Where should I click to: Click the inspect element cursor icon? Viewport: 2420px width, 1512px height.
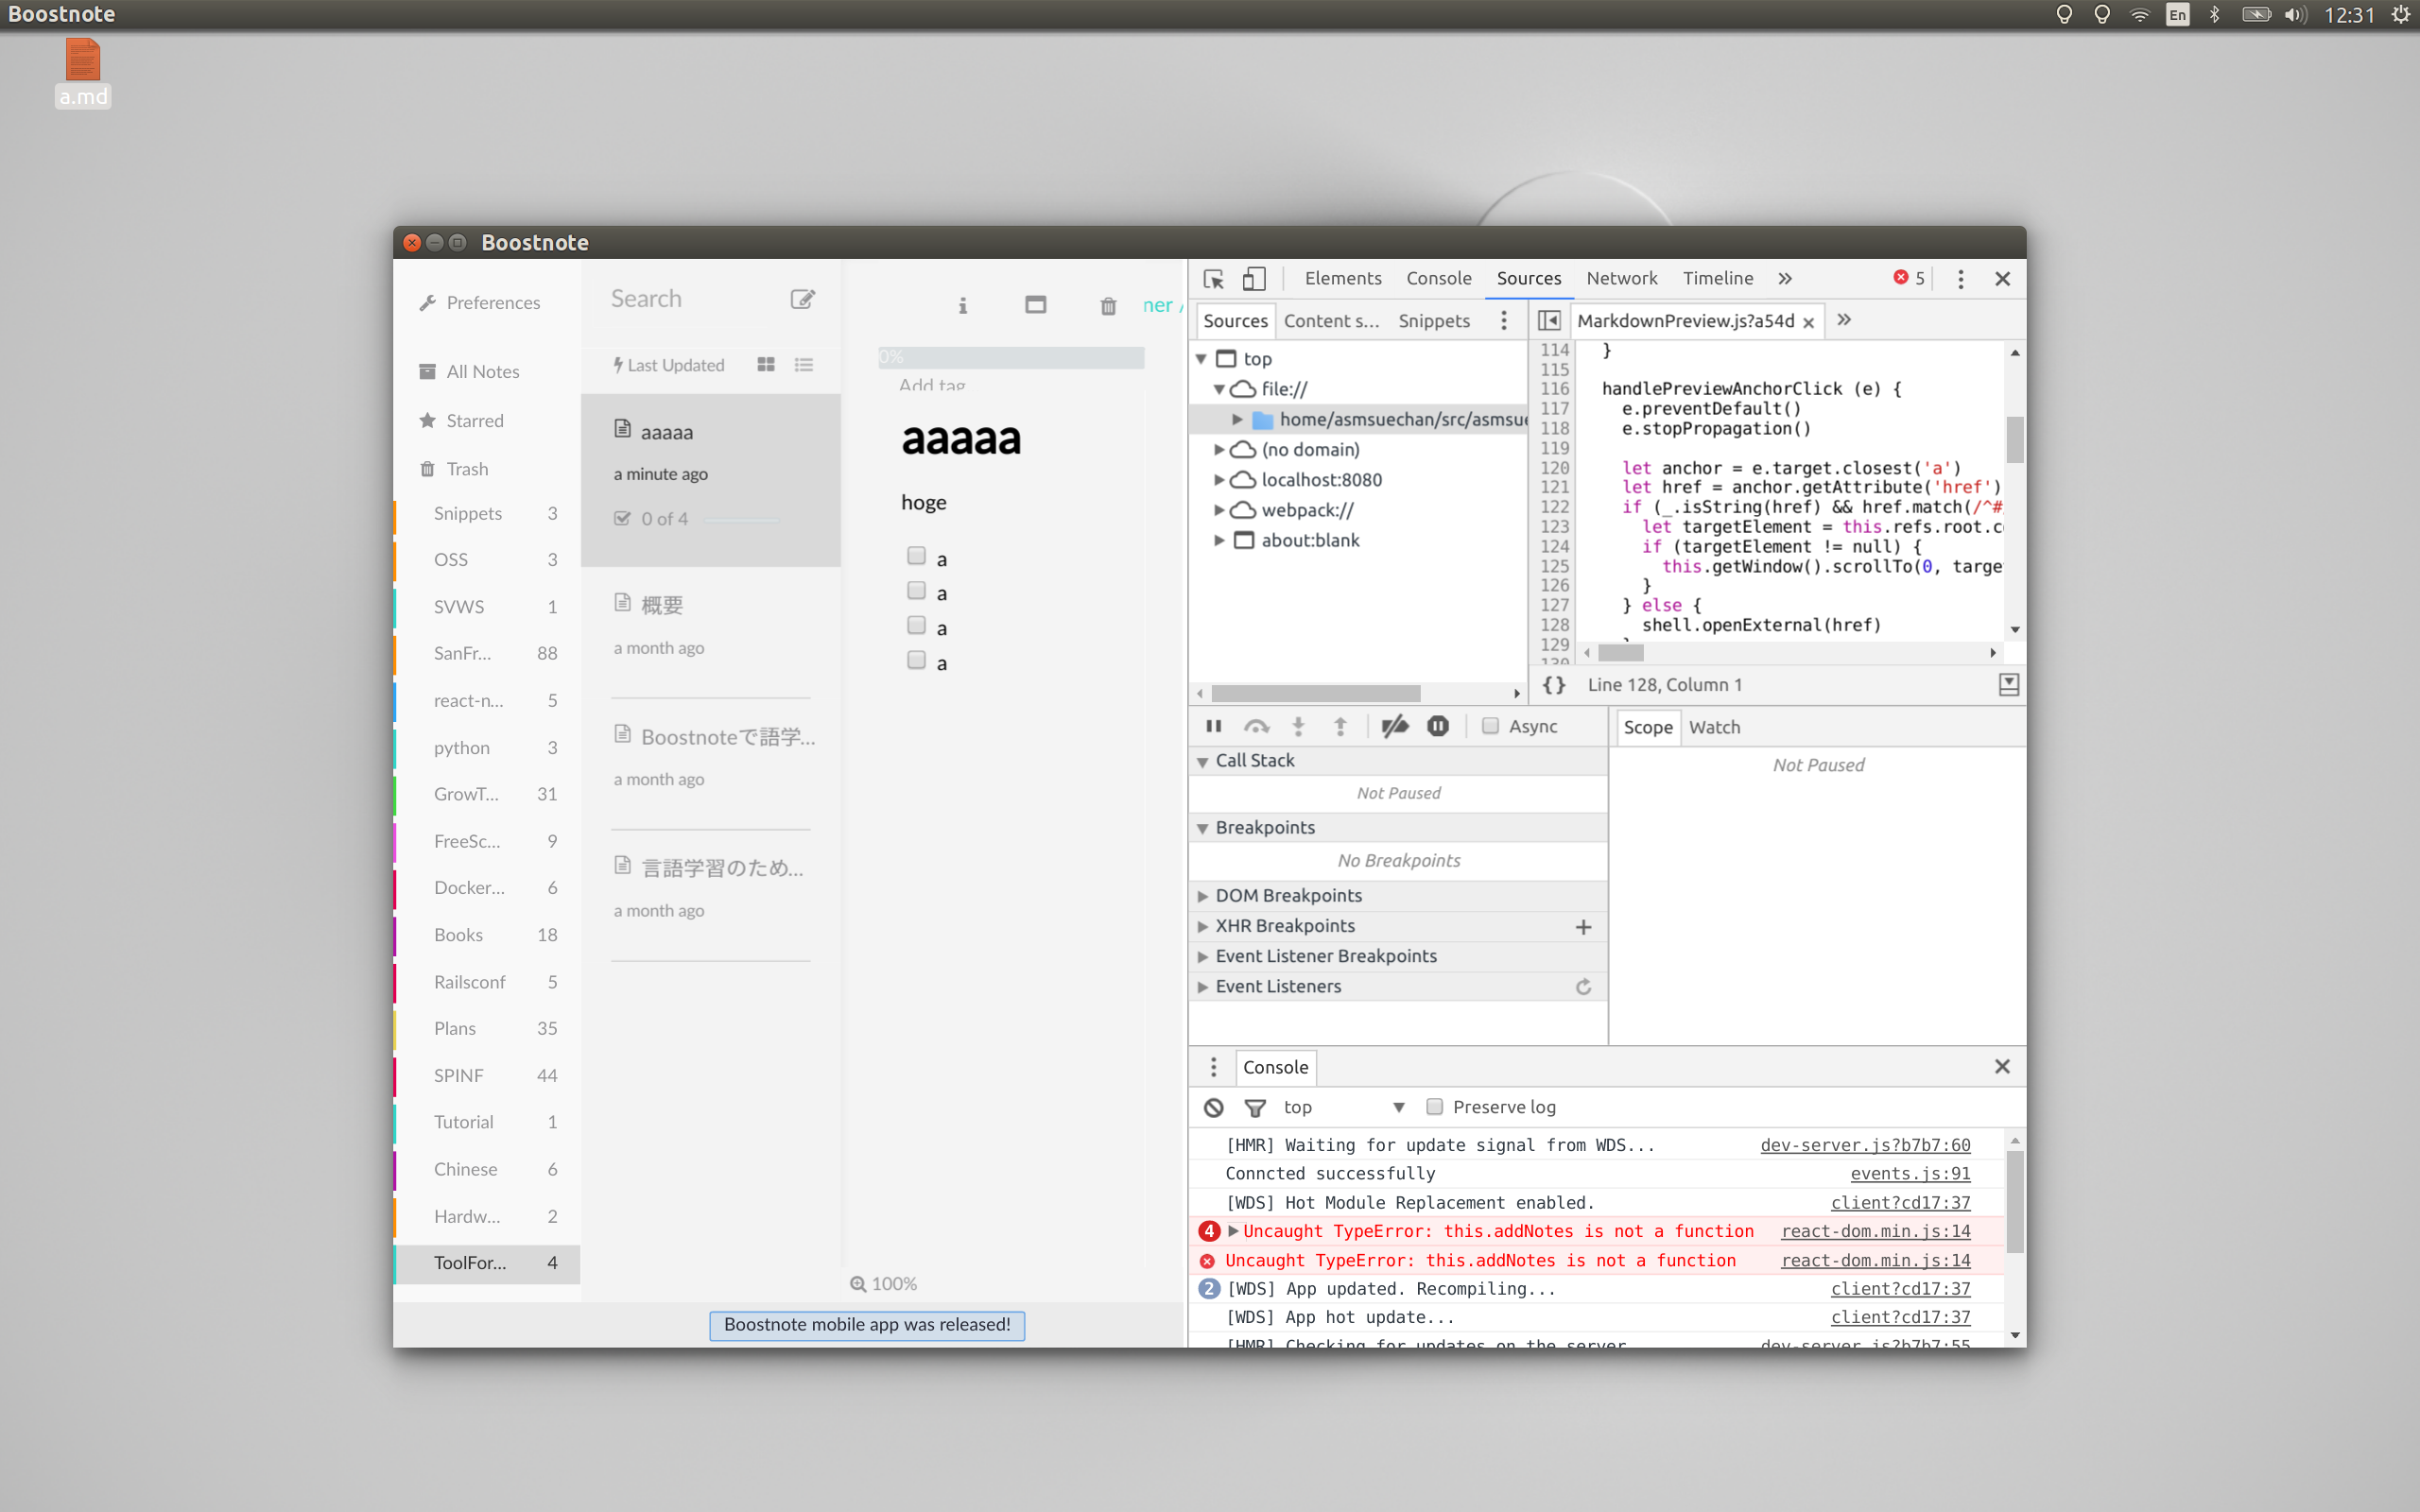pos(1213,279)
